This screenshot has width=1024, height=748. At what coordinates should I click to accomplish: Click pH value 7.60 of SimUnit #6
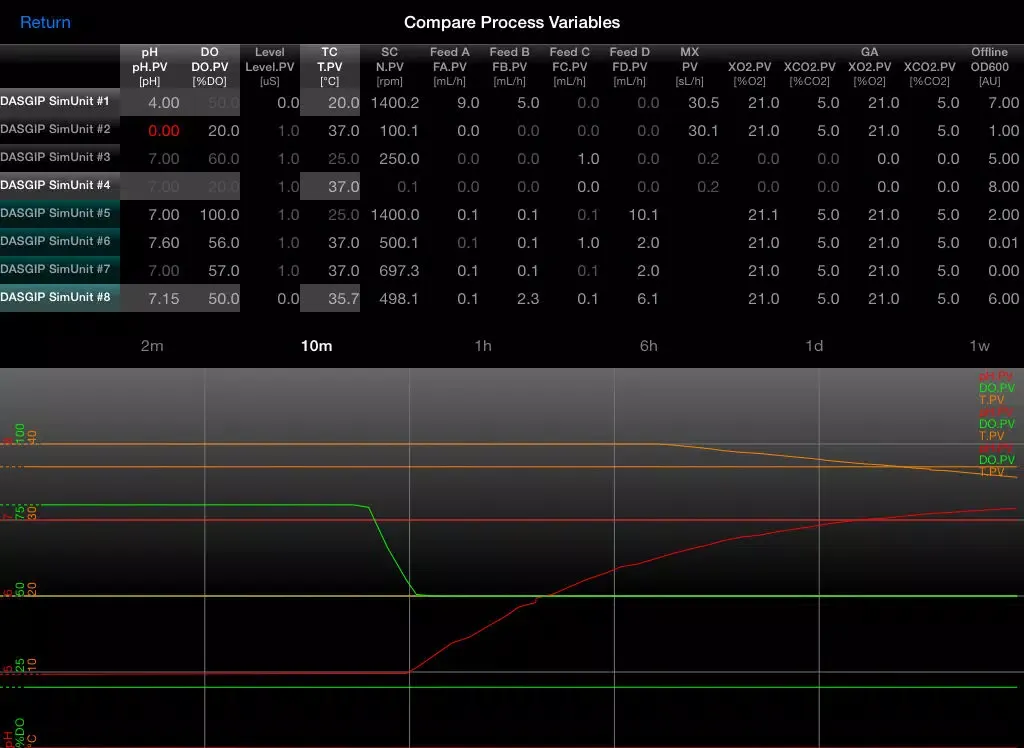pyautogui.click(x=164, y=242)
